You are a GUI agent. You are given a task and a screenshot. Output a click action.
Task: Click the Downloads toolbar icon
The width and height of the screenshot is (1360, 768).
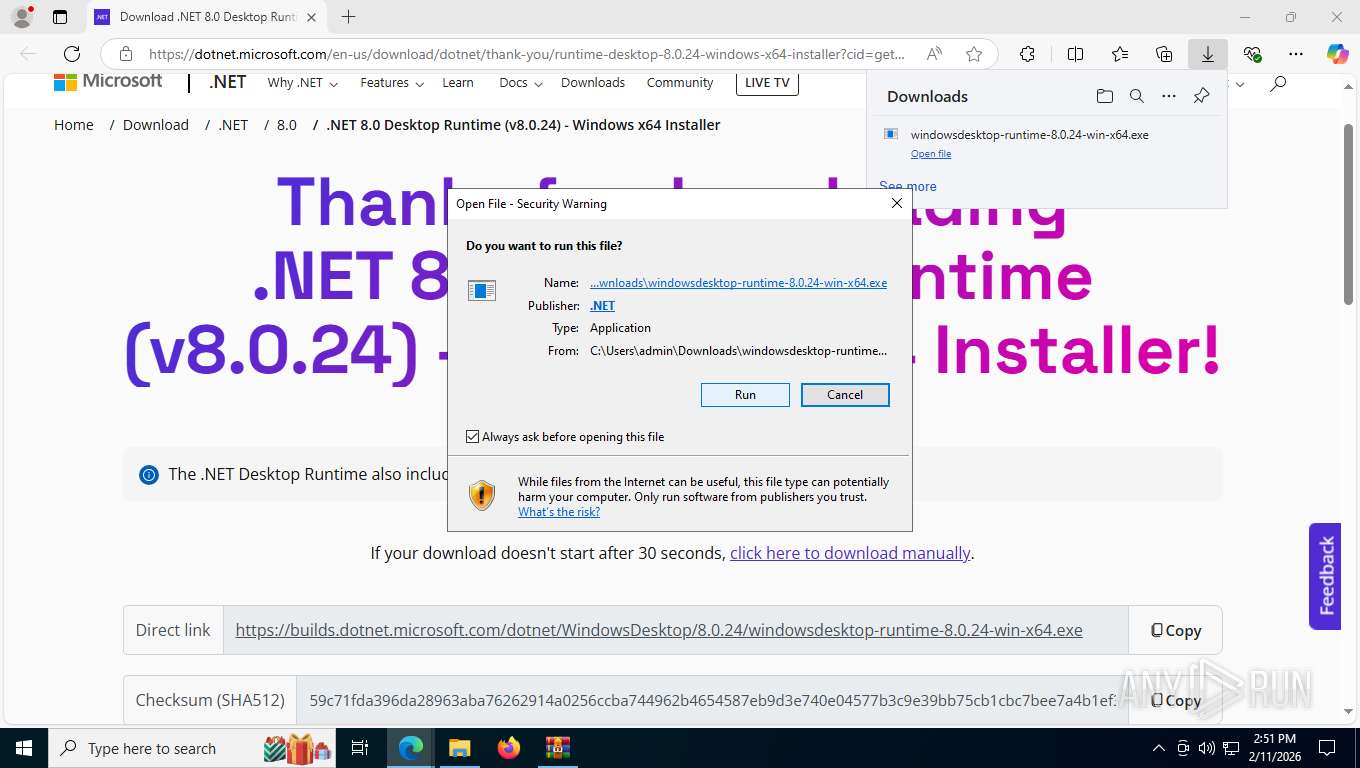click(1208, 54)
